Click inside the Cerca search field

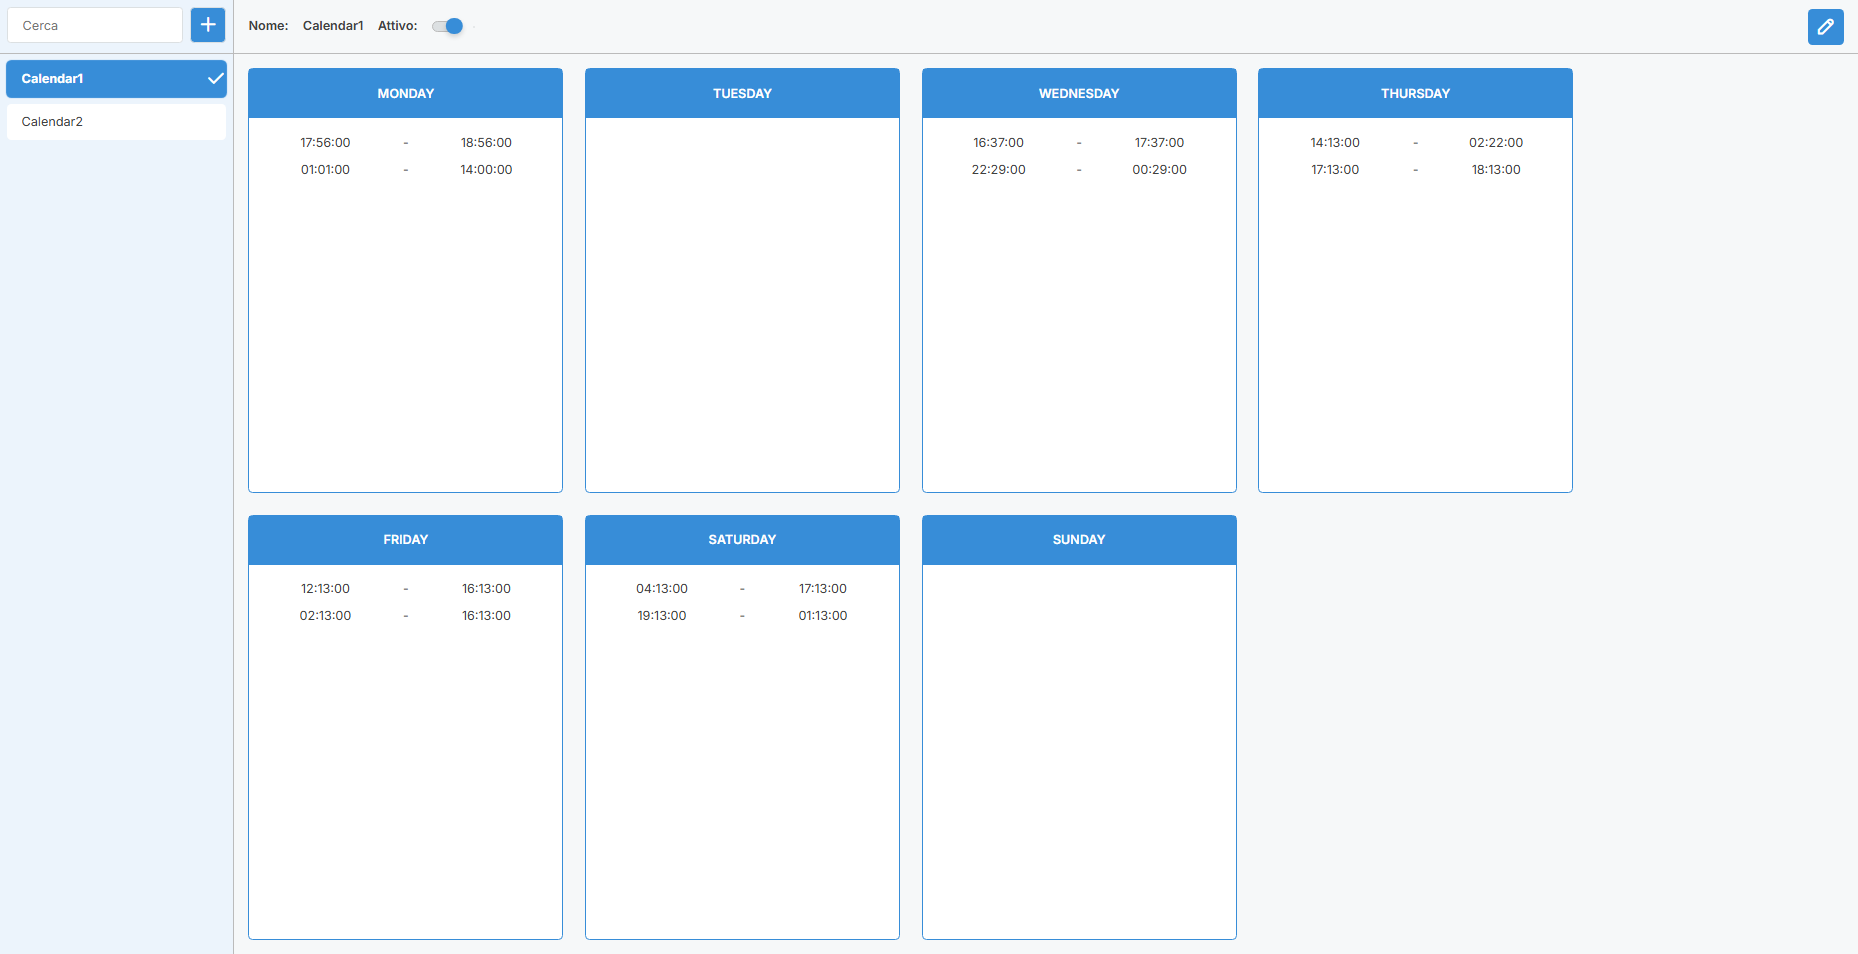(95, 26)
